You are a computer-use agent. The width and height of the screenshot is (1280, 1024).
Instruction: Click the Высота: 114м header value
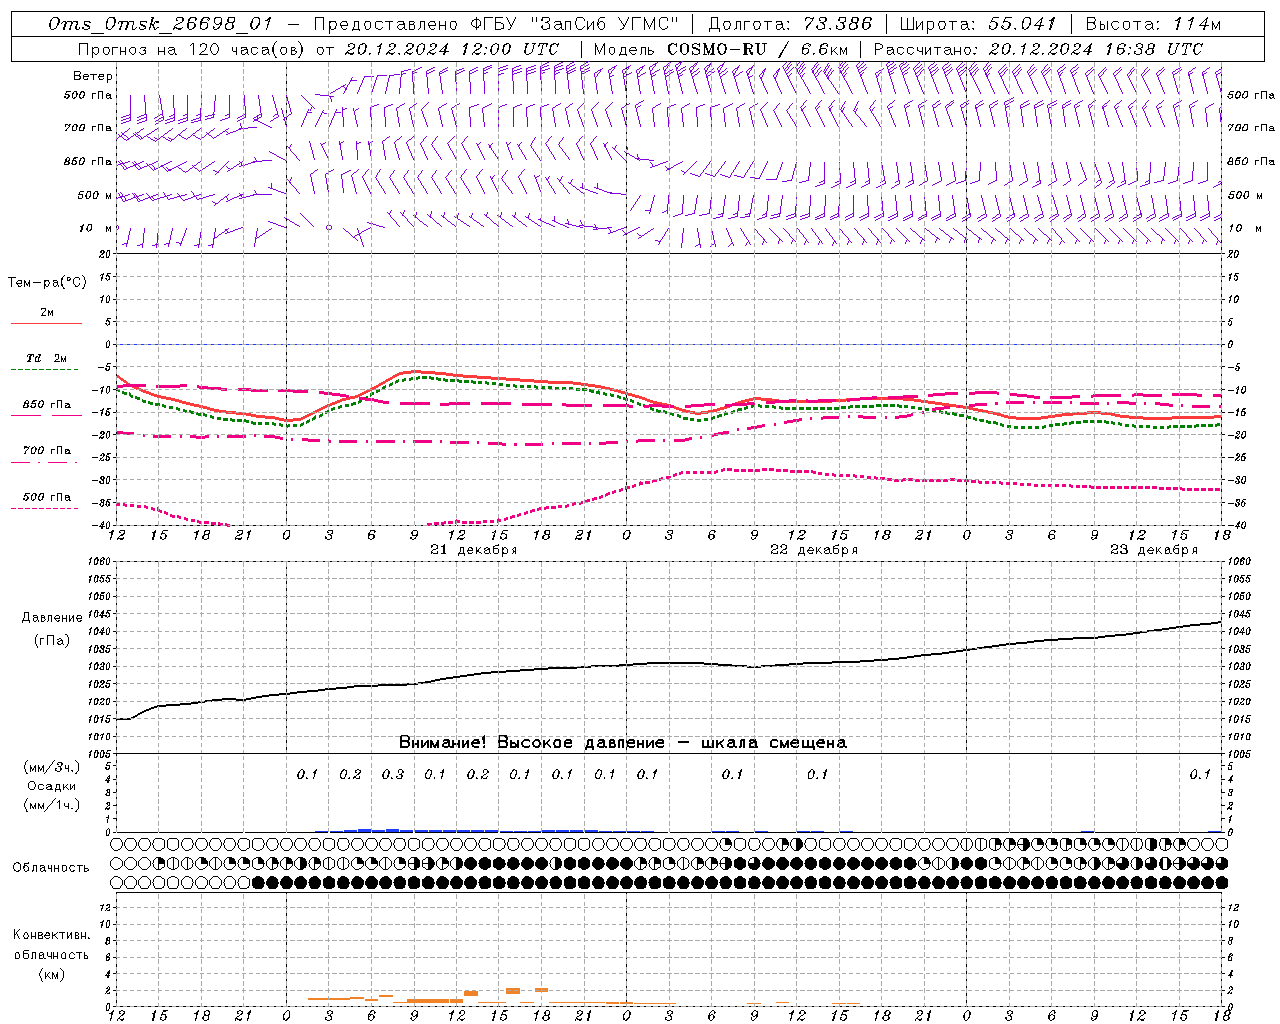[x=1153, y=24]
